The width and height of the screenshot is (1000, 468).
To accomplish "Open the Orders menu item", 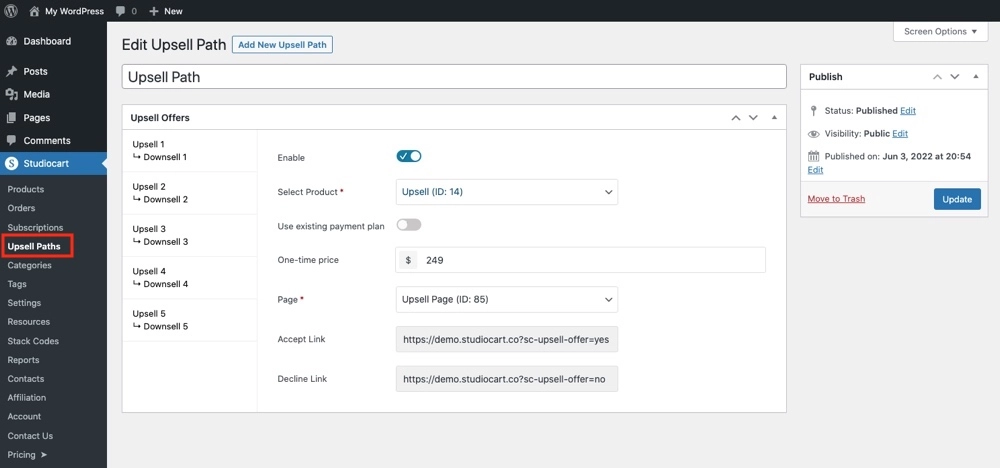I will pos(21,208).
